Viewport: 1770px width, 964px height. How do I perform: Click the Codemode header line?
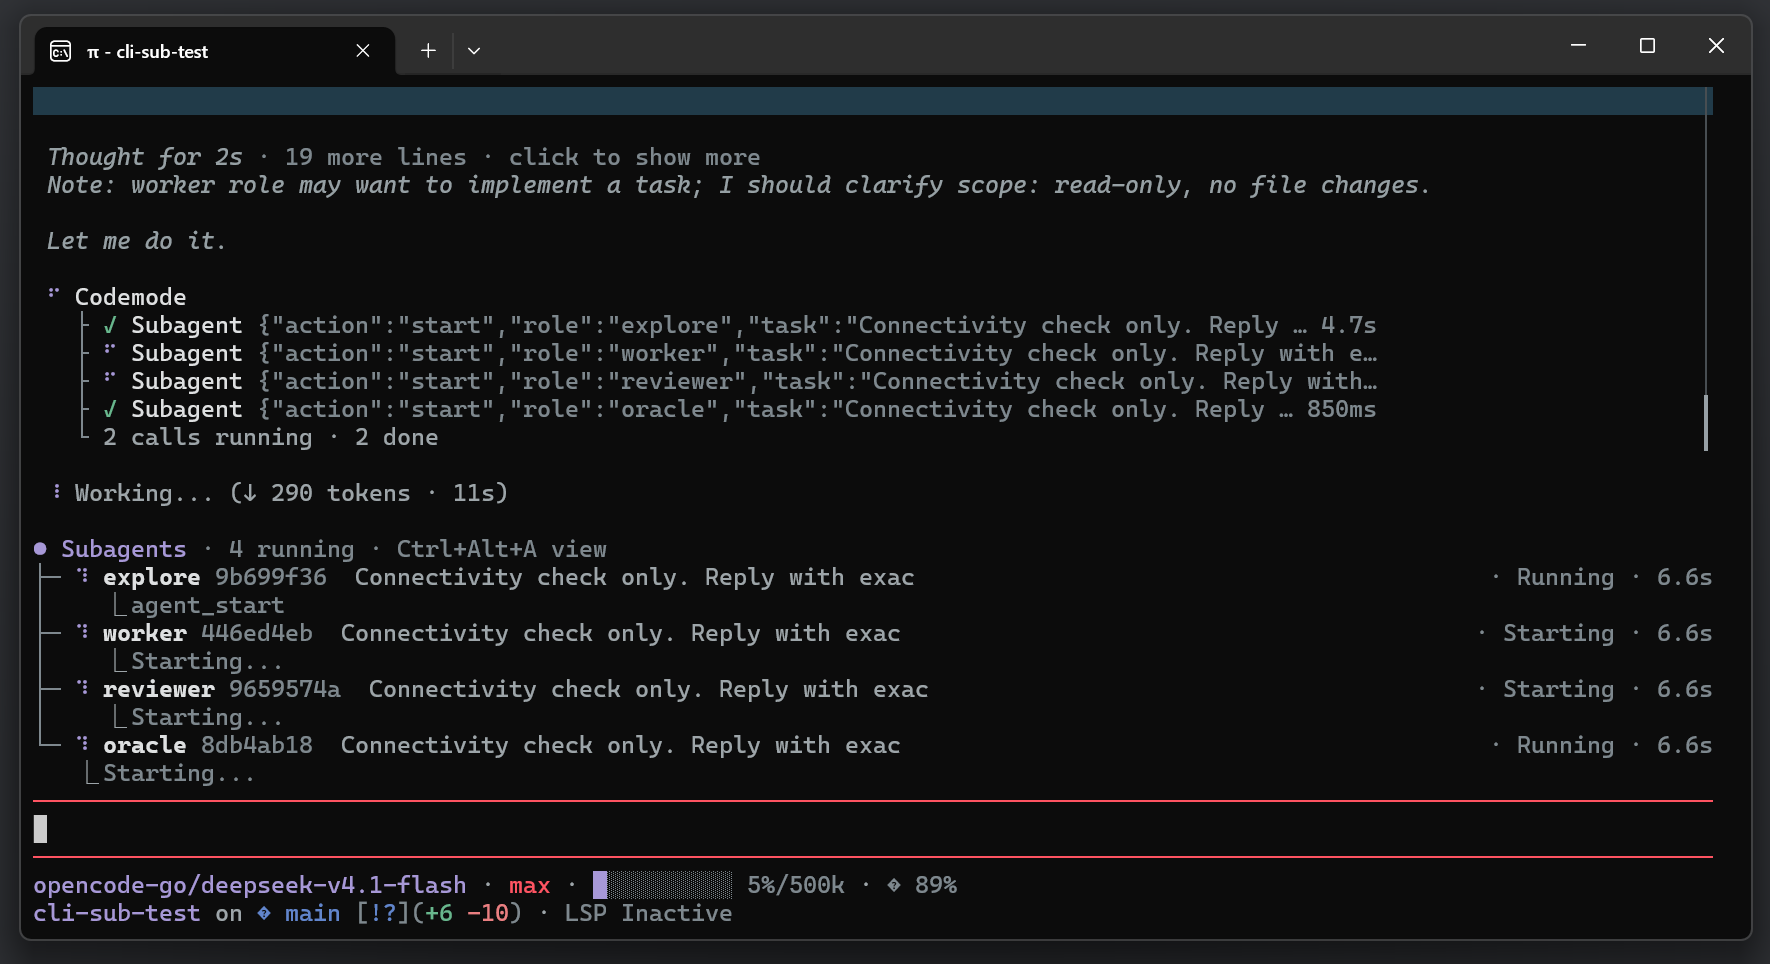(x=130, y=297)
